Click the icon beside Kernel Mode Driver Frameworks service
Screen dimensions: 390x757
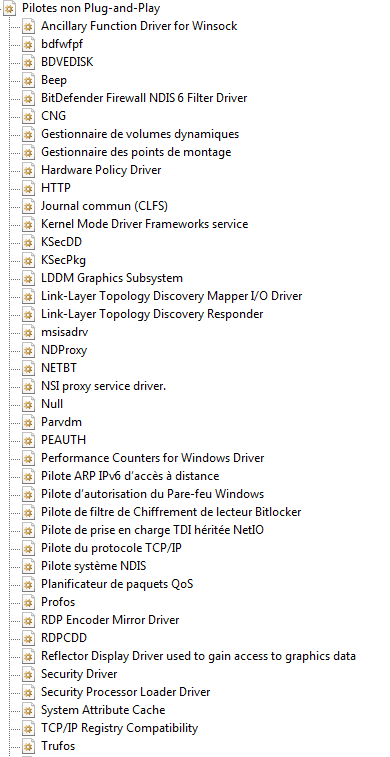[x=28, y=224]
